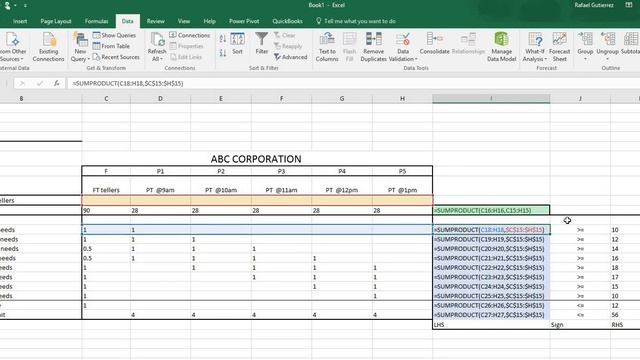Switch to the Review tab
The width and height of the screenshot is (640, 360).
(x=156, y=21)
